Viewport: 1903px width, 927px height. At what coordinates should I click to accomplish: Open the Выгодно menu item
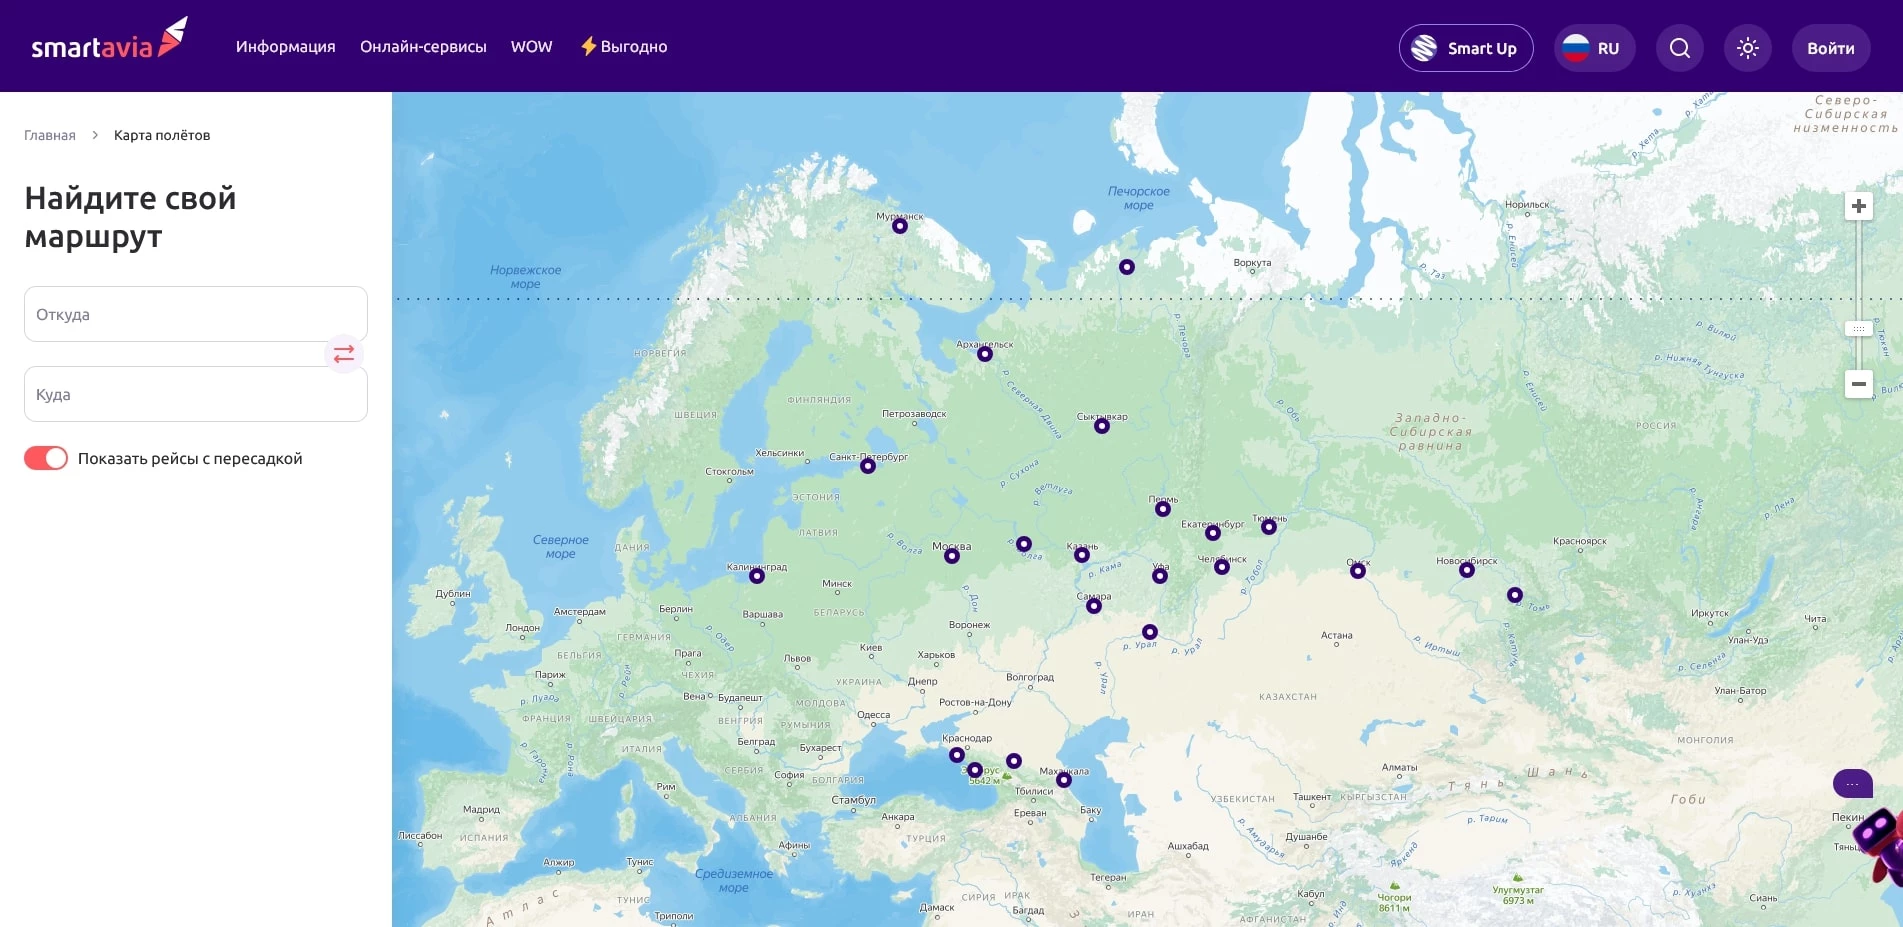pyautogui.click(x=631, y=46)
